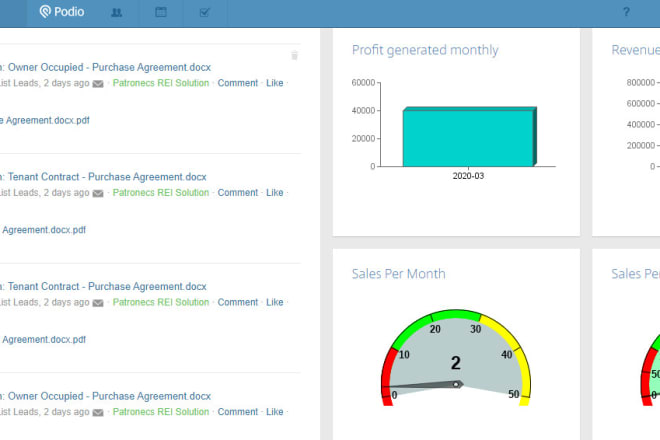The image size is (660, 440).
Task: Open the help question mark icon
Action: 626,12
